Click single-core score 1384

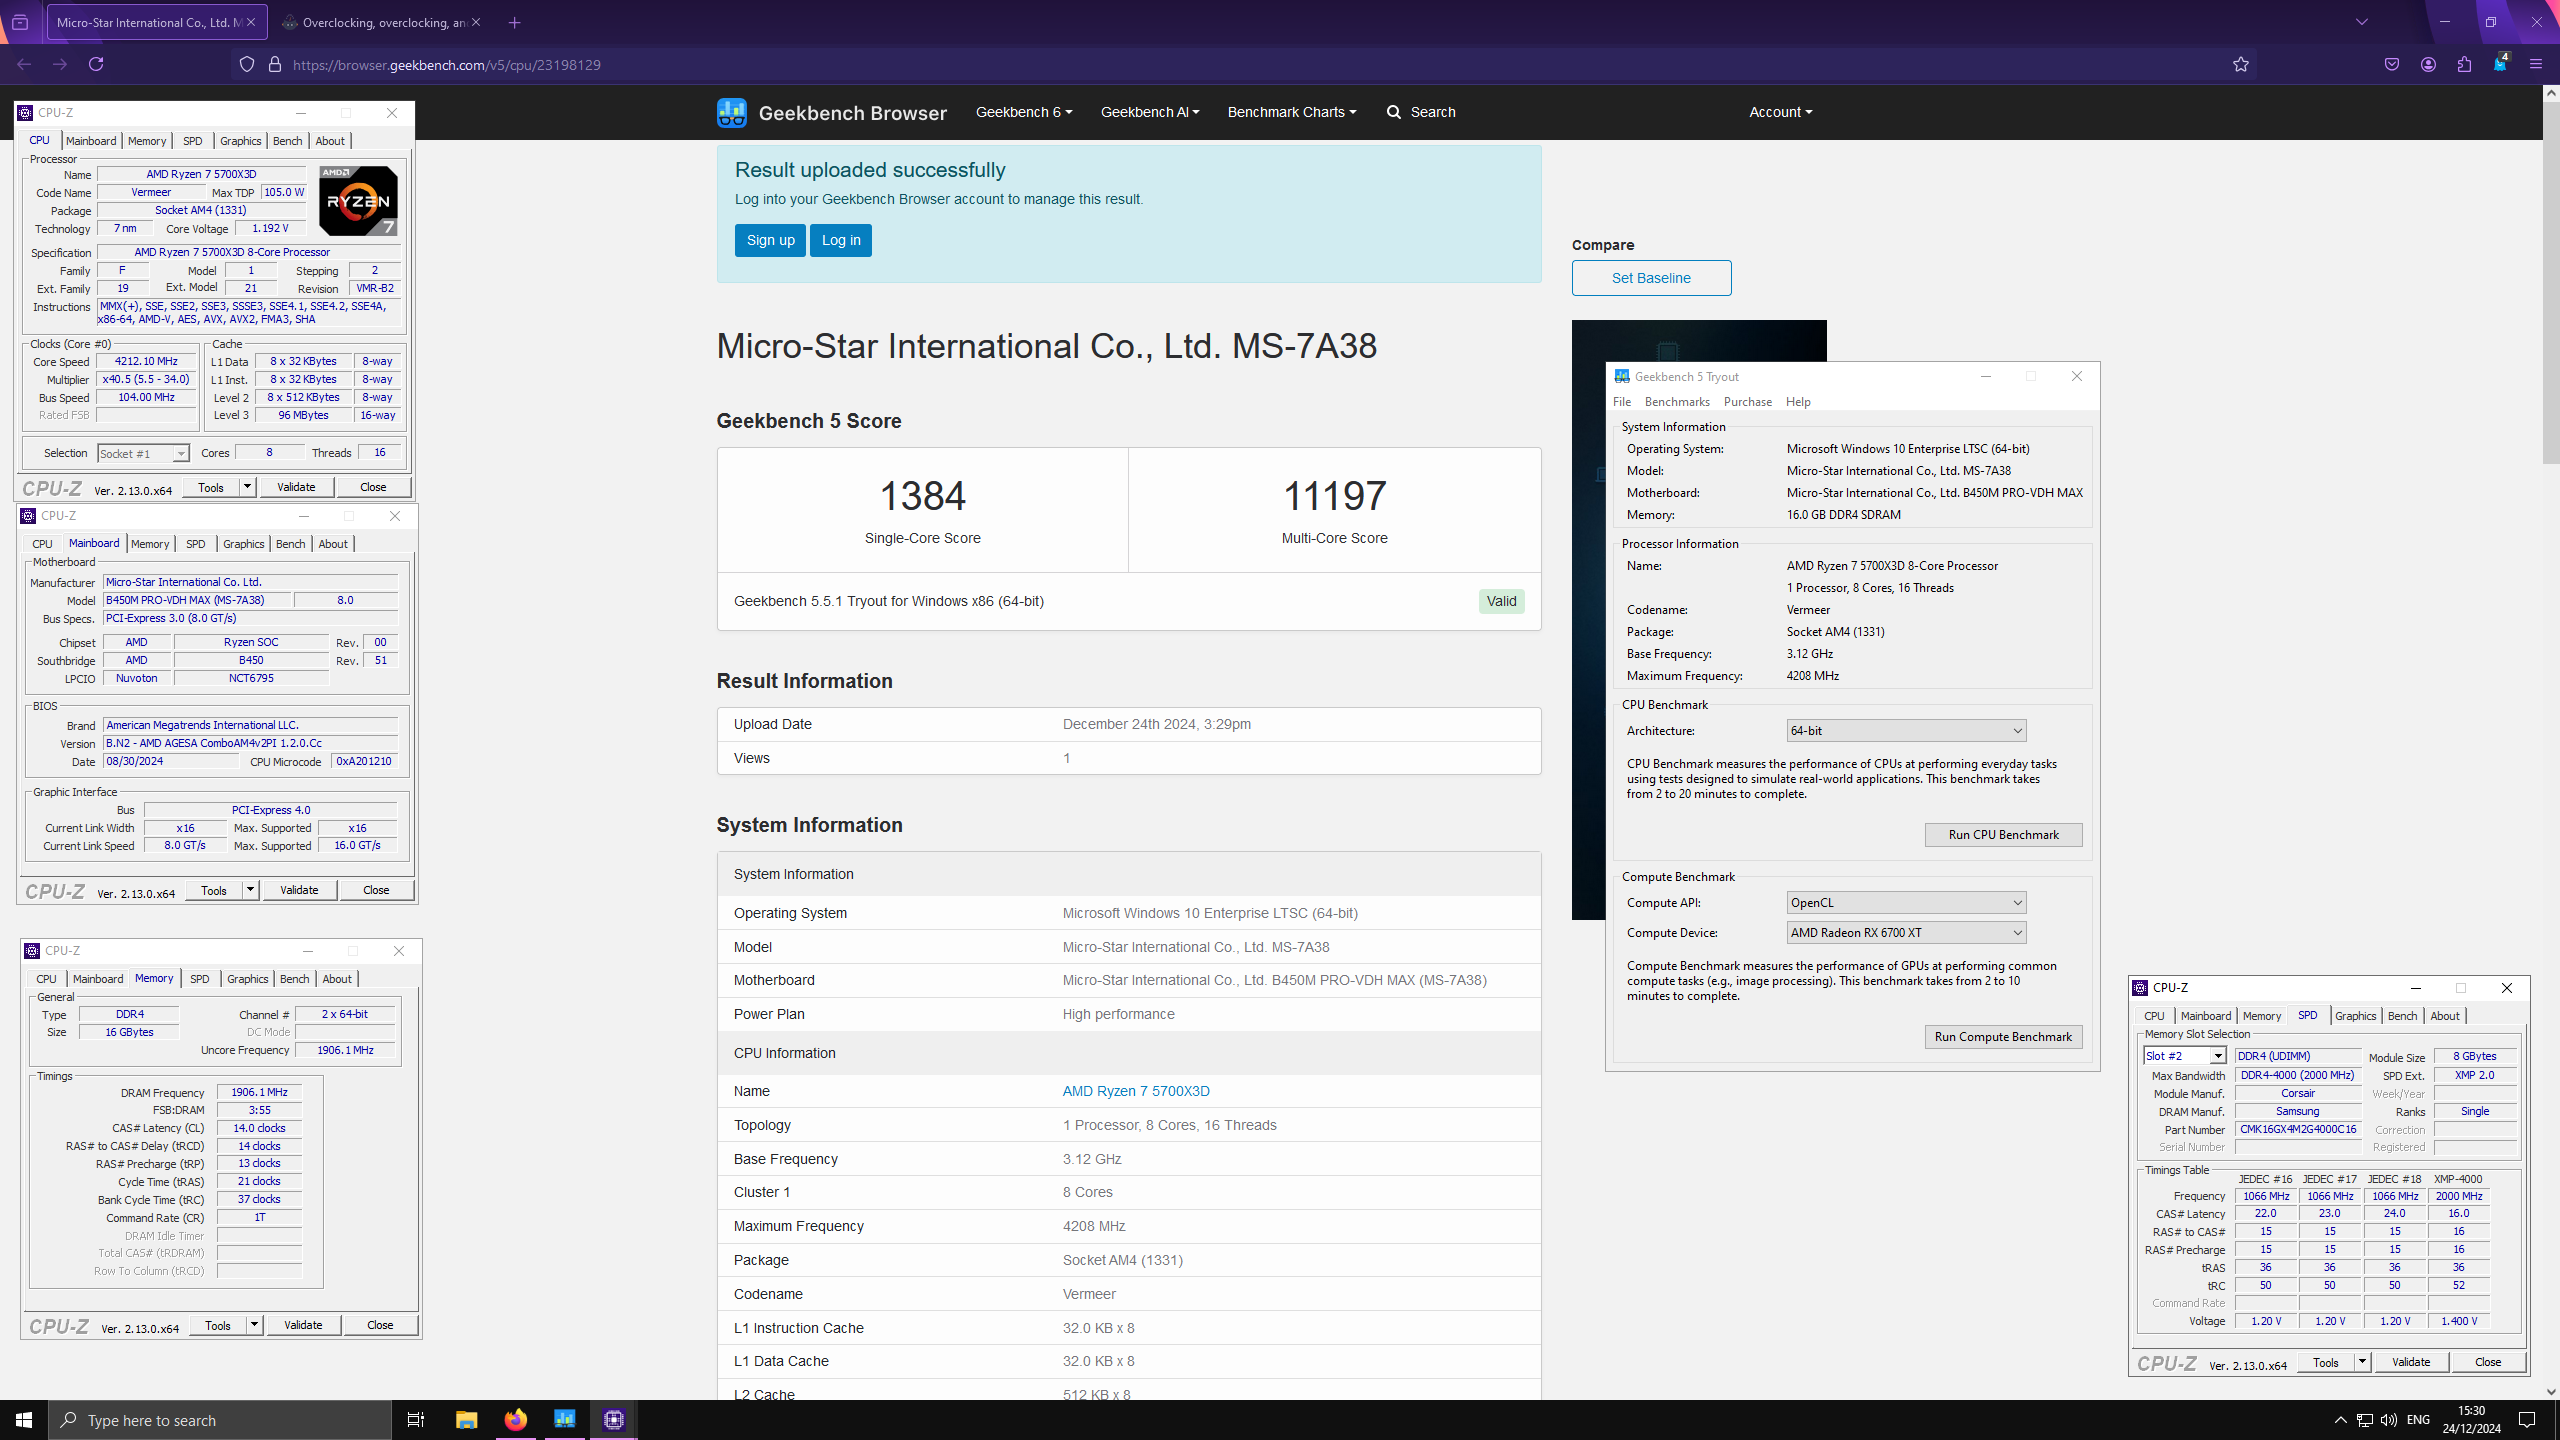coord(922,496)
